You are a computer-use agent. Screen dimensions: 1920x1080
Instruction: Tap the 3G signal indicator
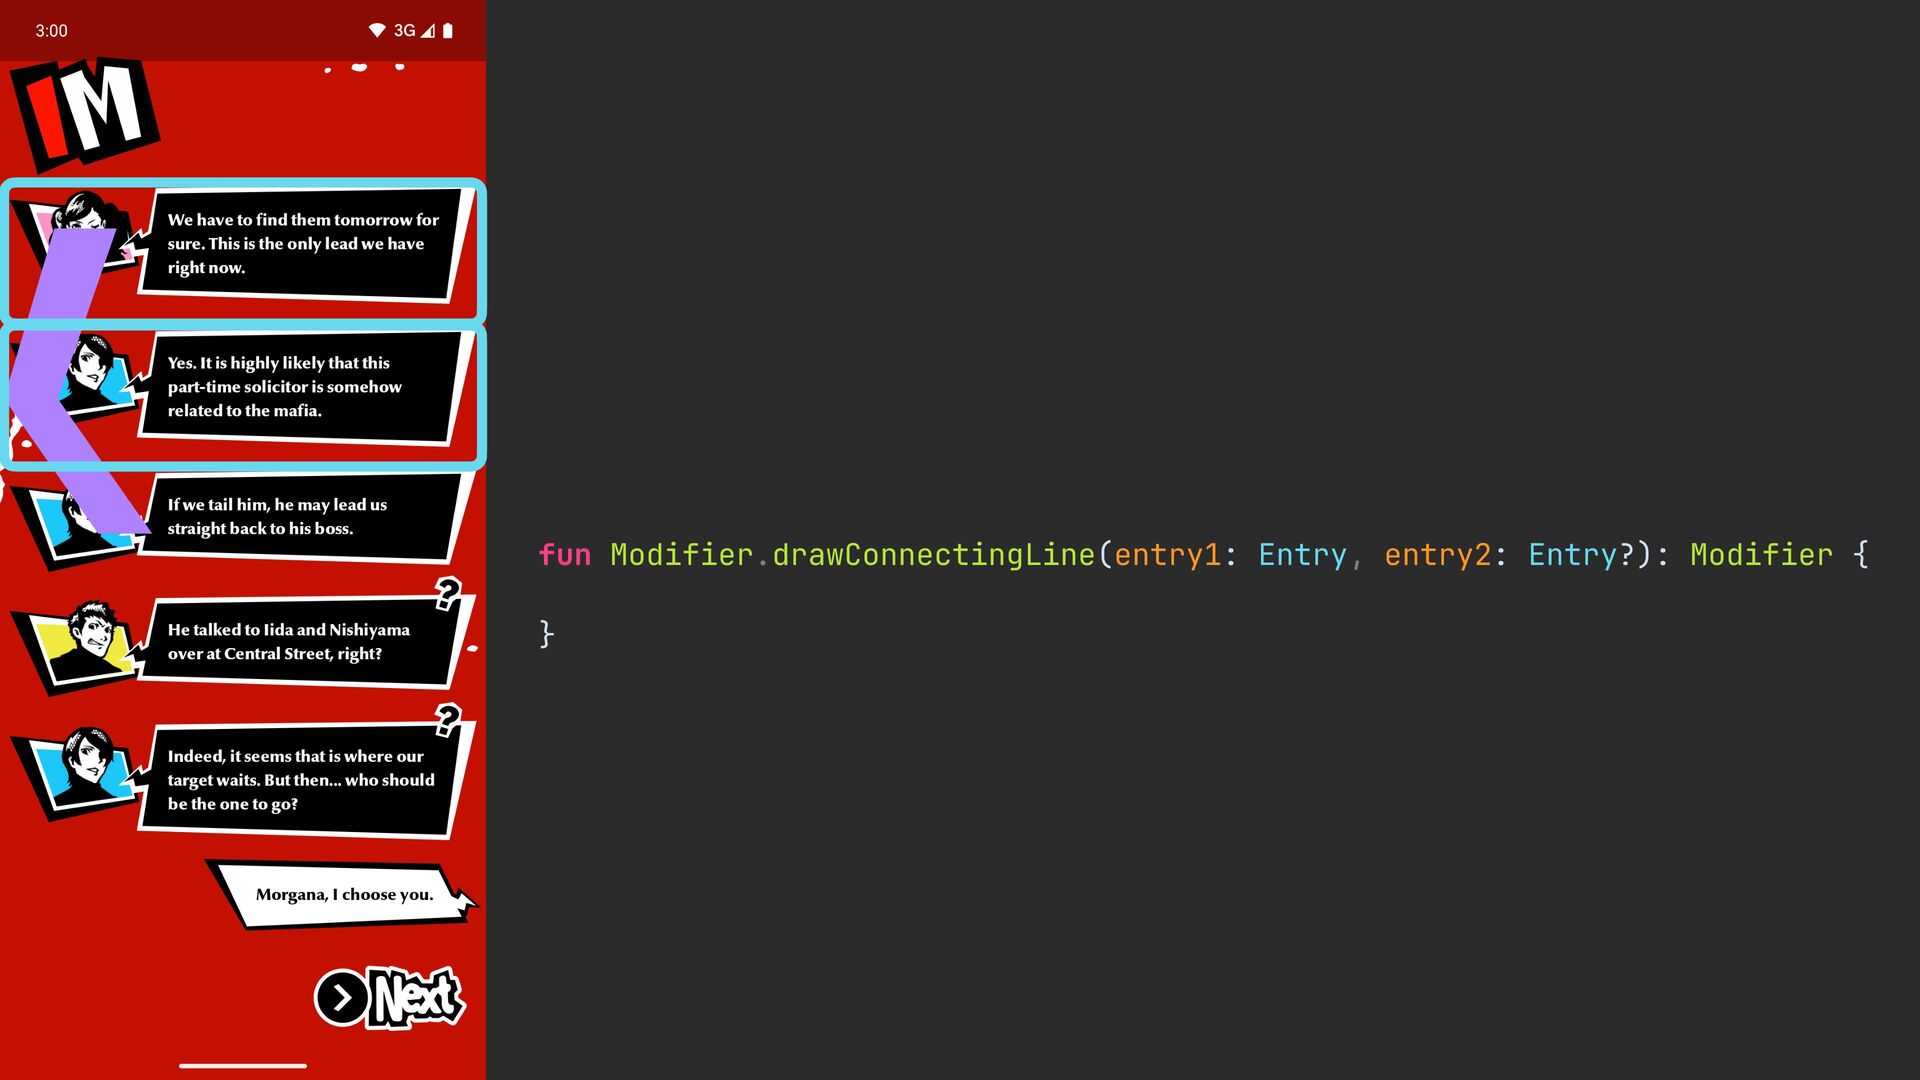point(404,31)
